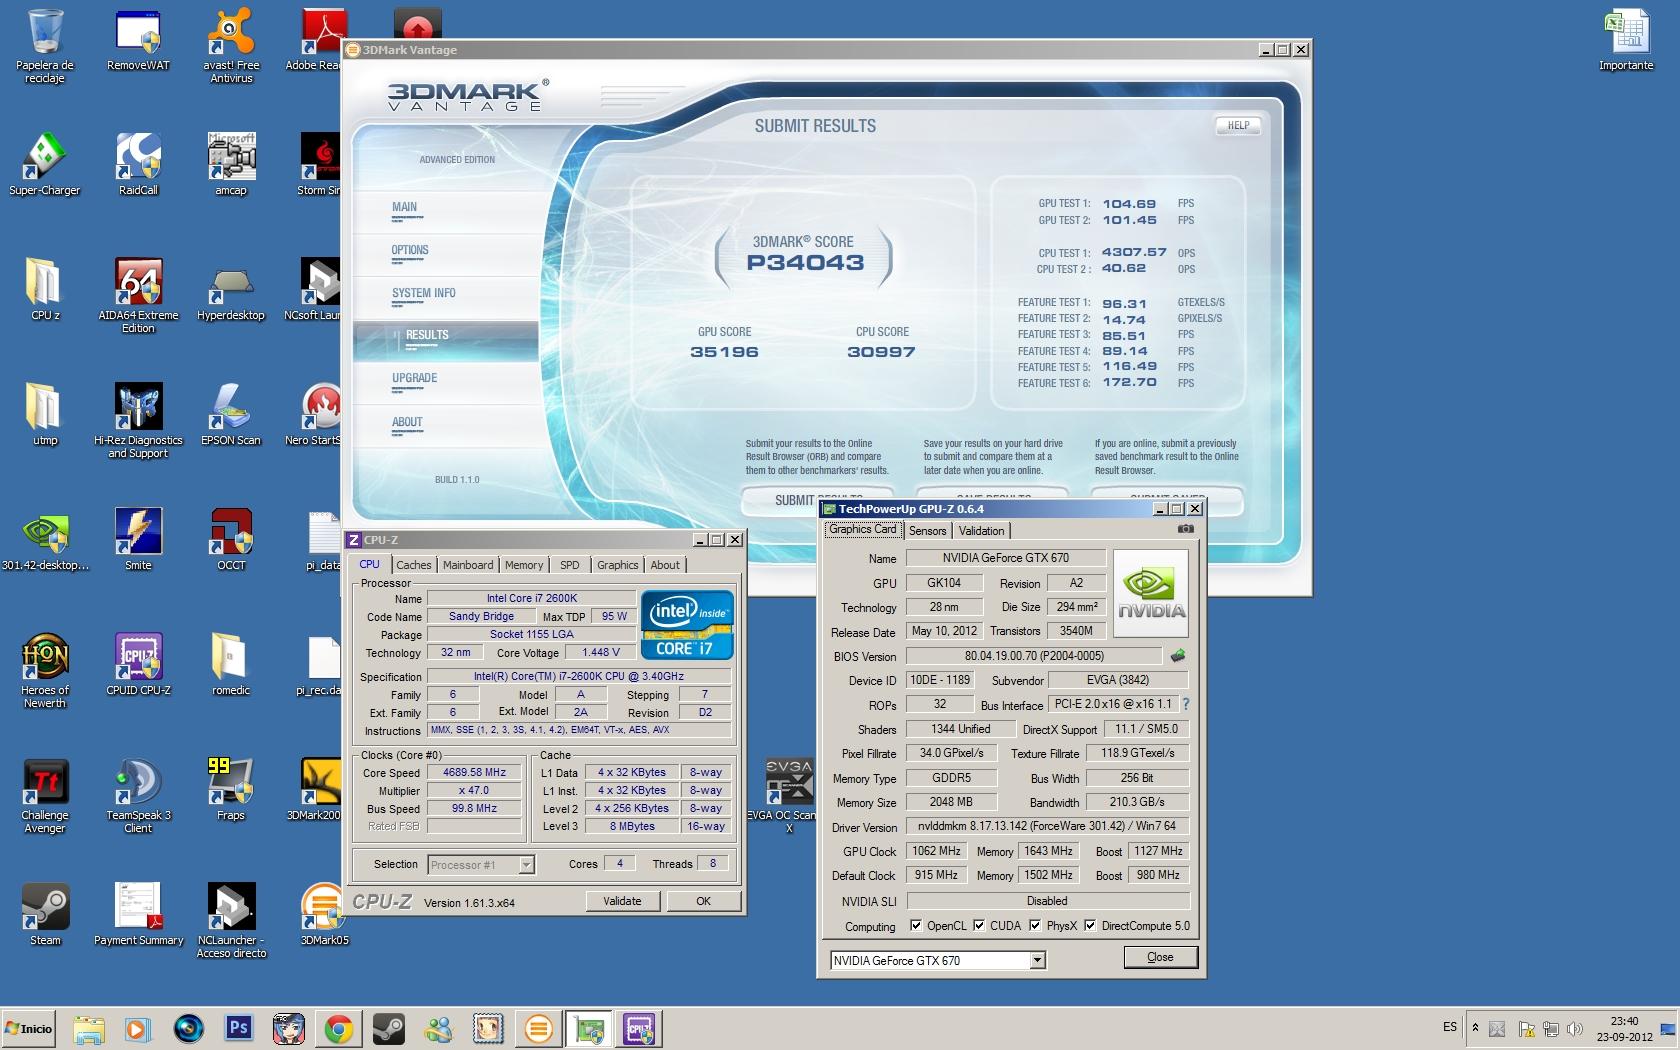Image resolution: width=1680 pixels, height=1050 pixels.
Task: Launch 3DMark05 desktop shortcut
Action: (x=324, y=915)
